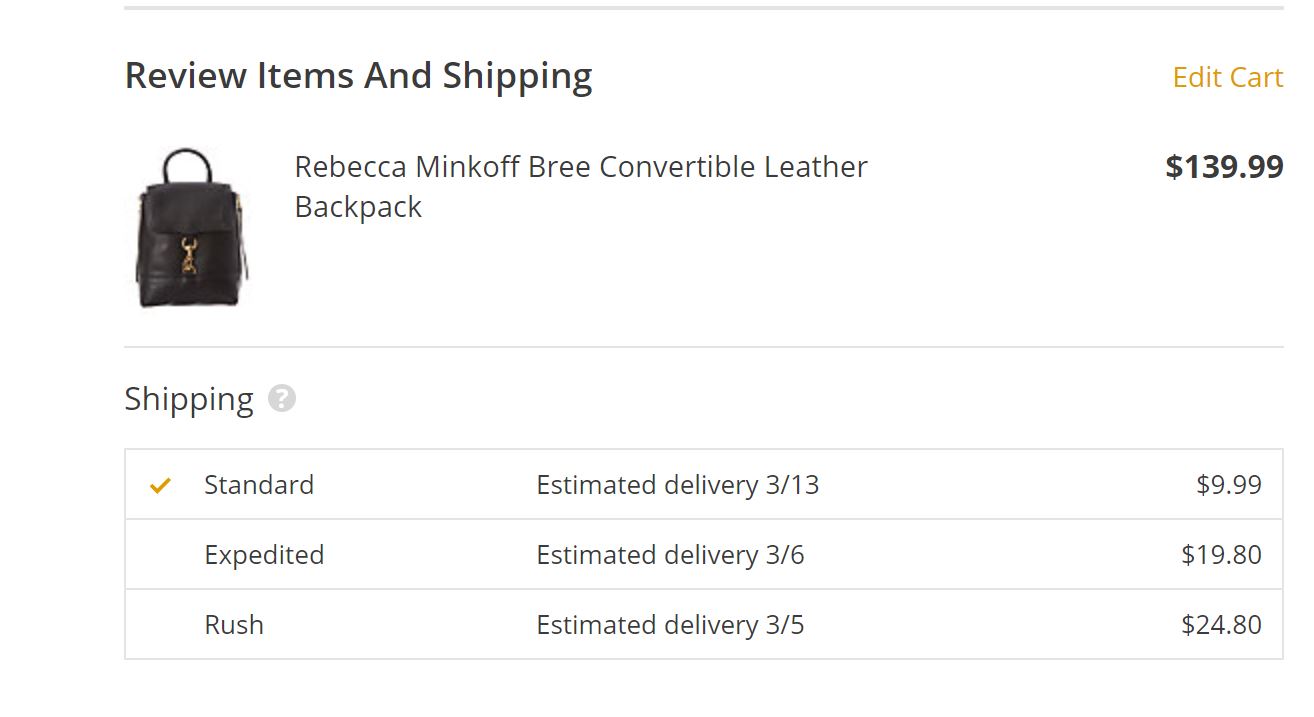Image resolution: width=1314 pixels, height=717 pixels.
Task: Click Estimated delivery 3/5 text
Action: 670,625
